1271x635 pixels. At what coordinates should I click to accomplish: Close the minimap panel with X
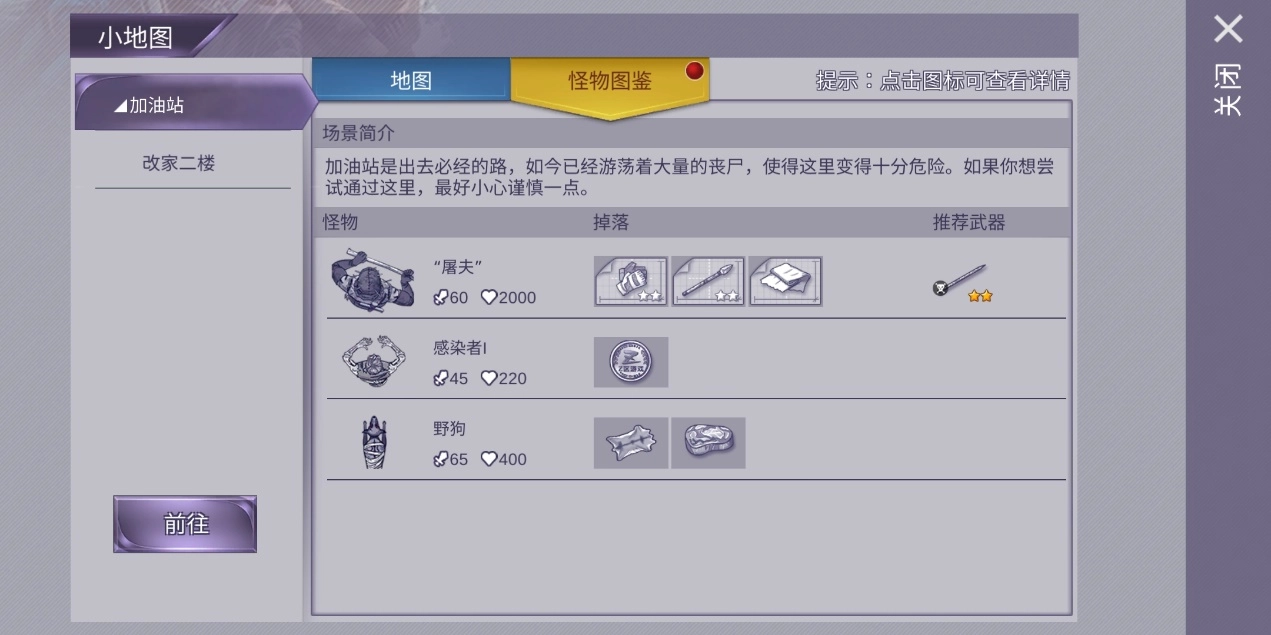(x=1228, y=29)
